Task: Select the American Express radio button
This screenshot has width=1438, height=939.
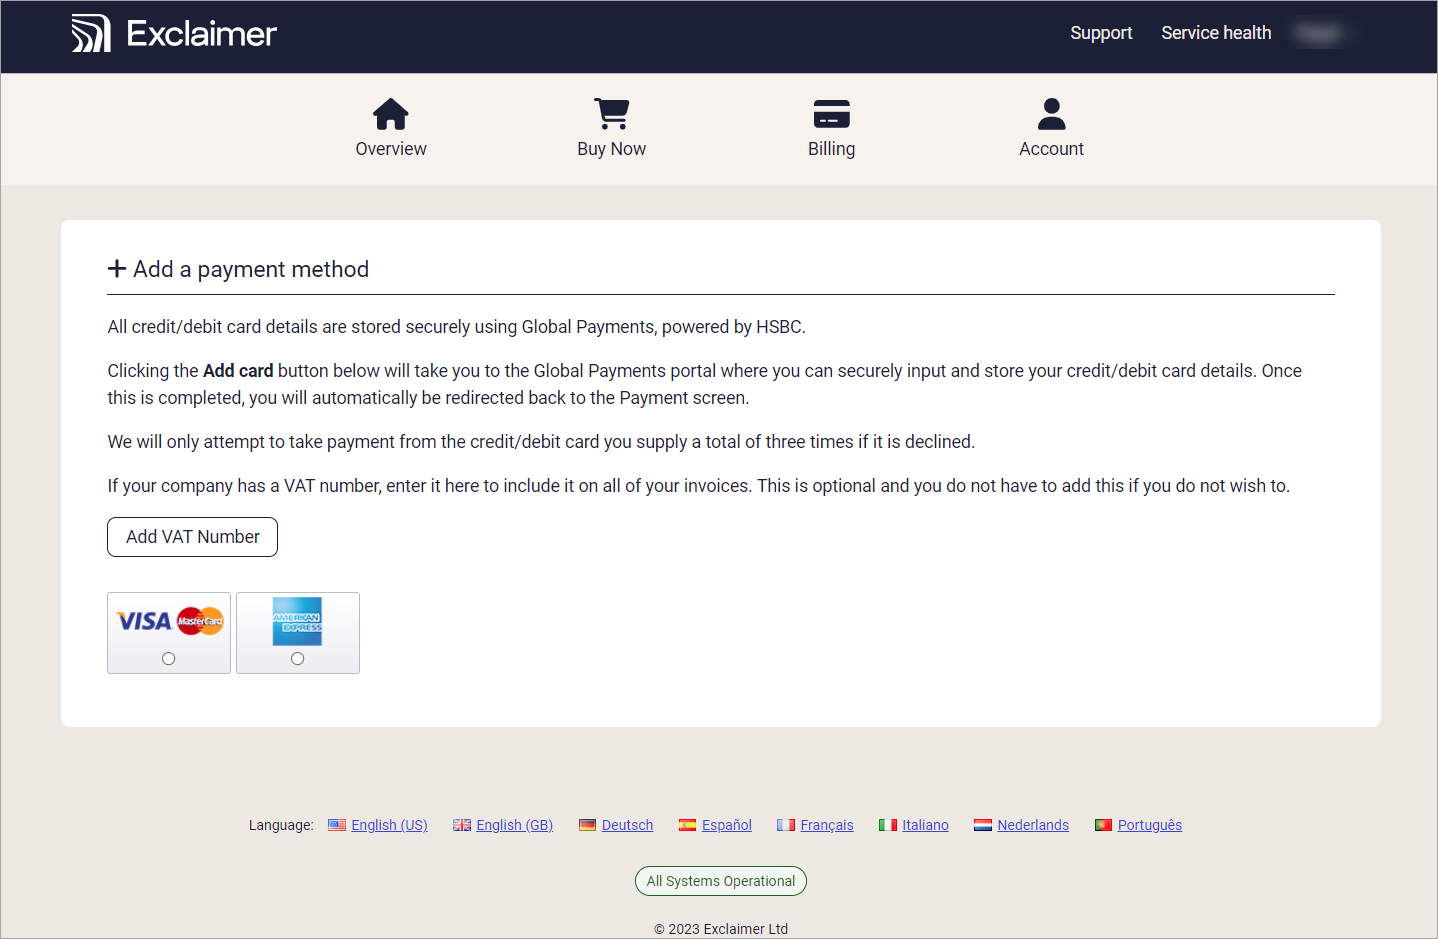Action: 297,659
